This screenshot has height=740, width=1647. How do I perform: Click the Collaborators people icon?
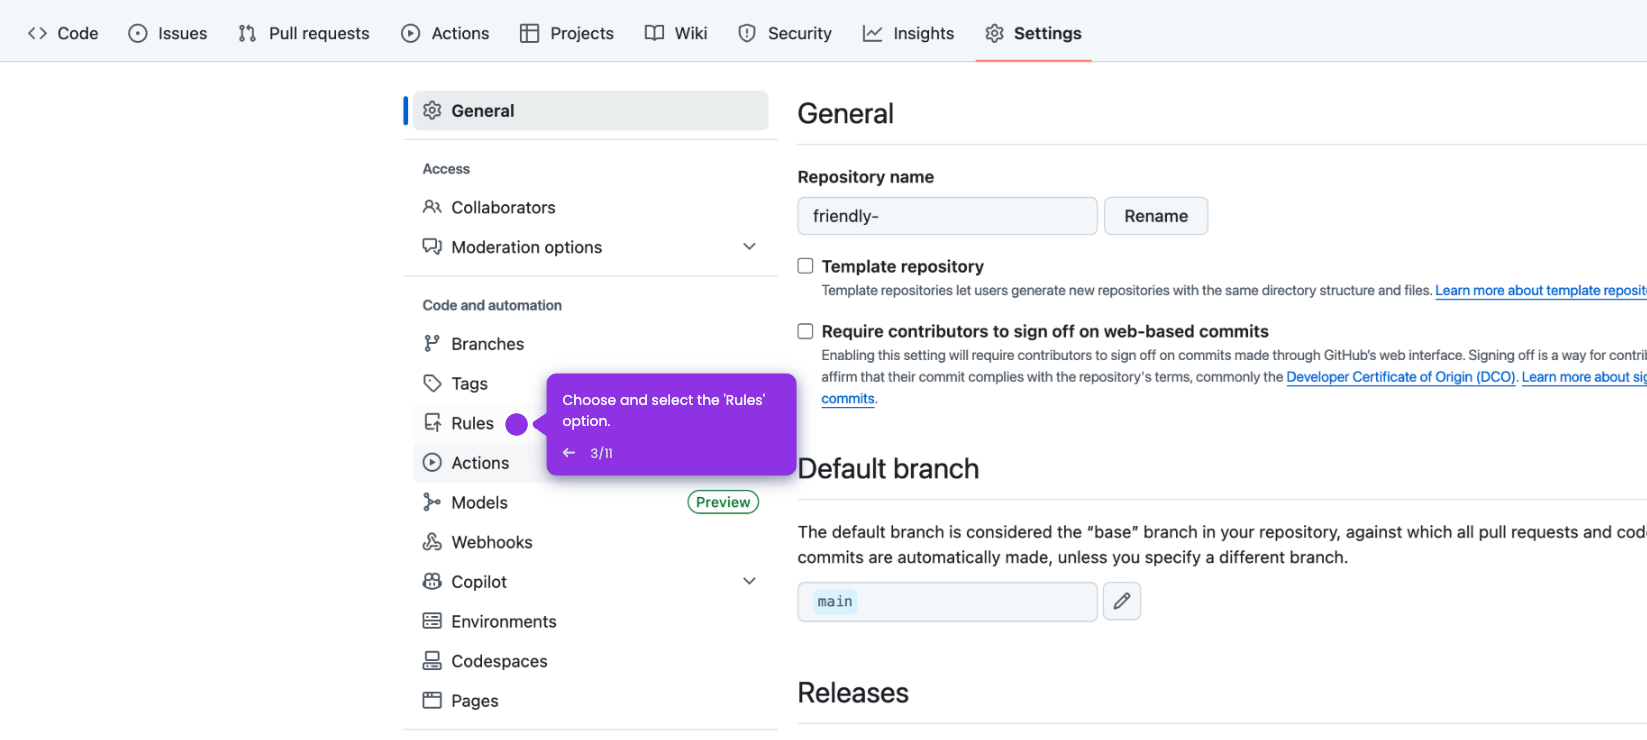(x=432, y=207)
